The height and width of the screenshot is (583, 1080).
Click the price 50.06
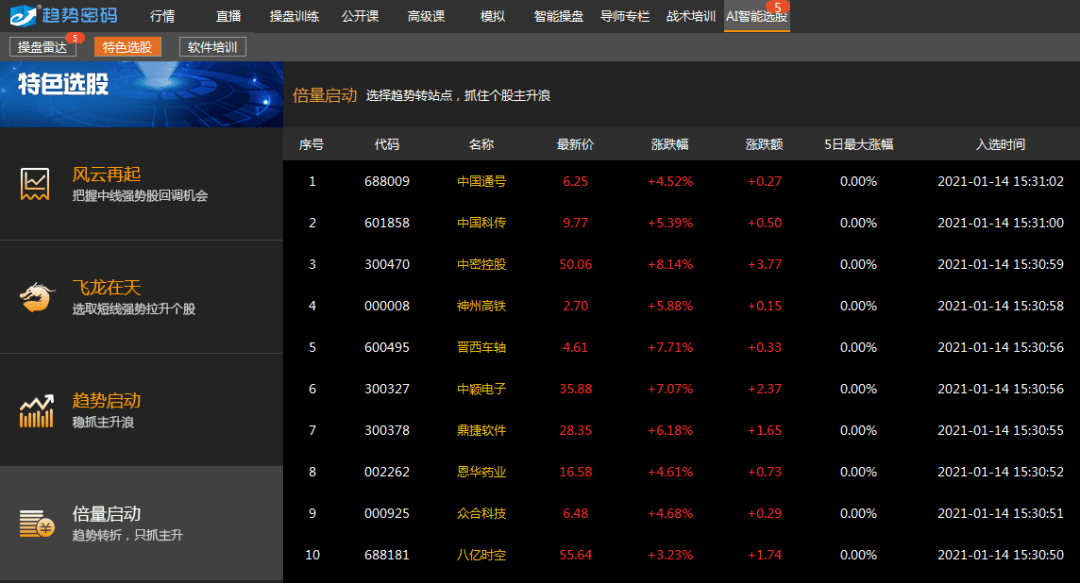575,264
